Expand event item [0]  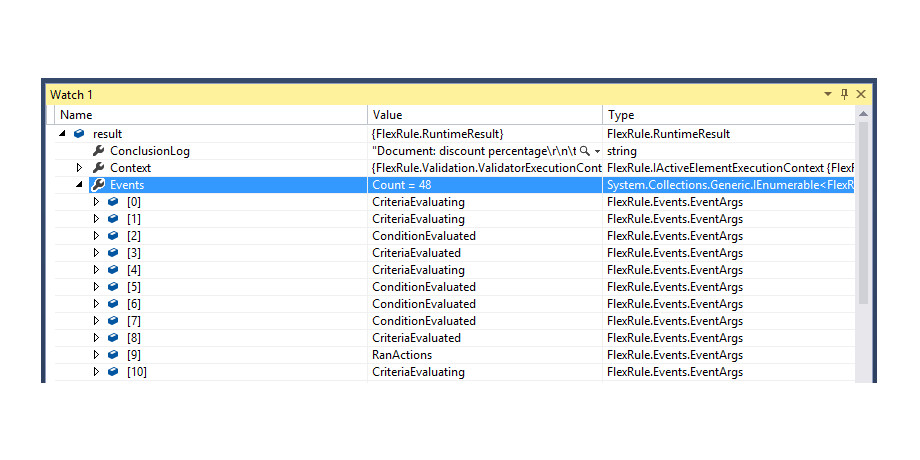pyautogui.click(x=96, y=202)
